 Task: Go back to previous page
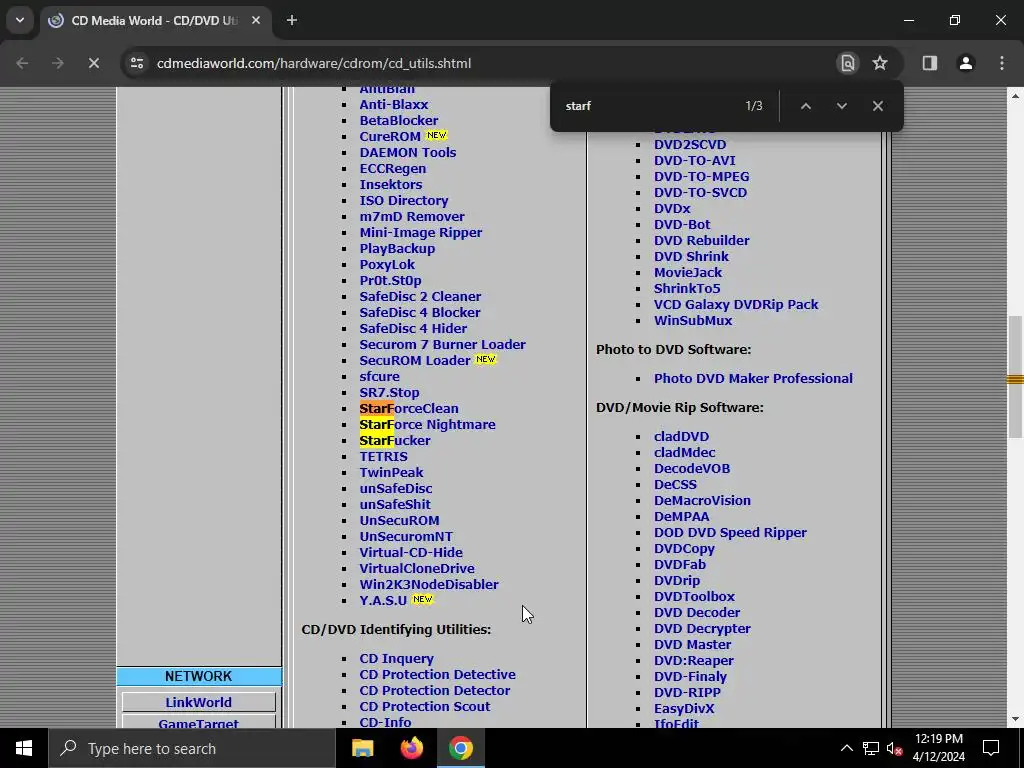[22, 63]
